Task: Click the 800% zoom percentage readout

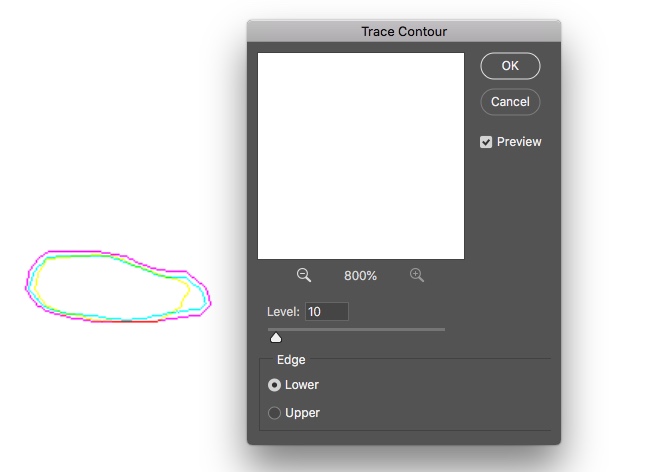Action: [360, 276]
